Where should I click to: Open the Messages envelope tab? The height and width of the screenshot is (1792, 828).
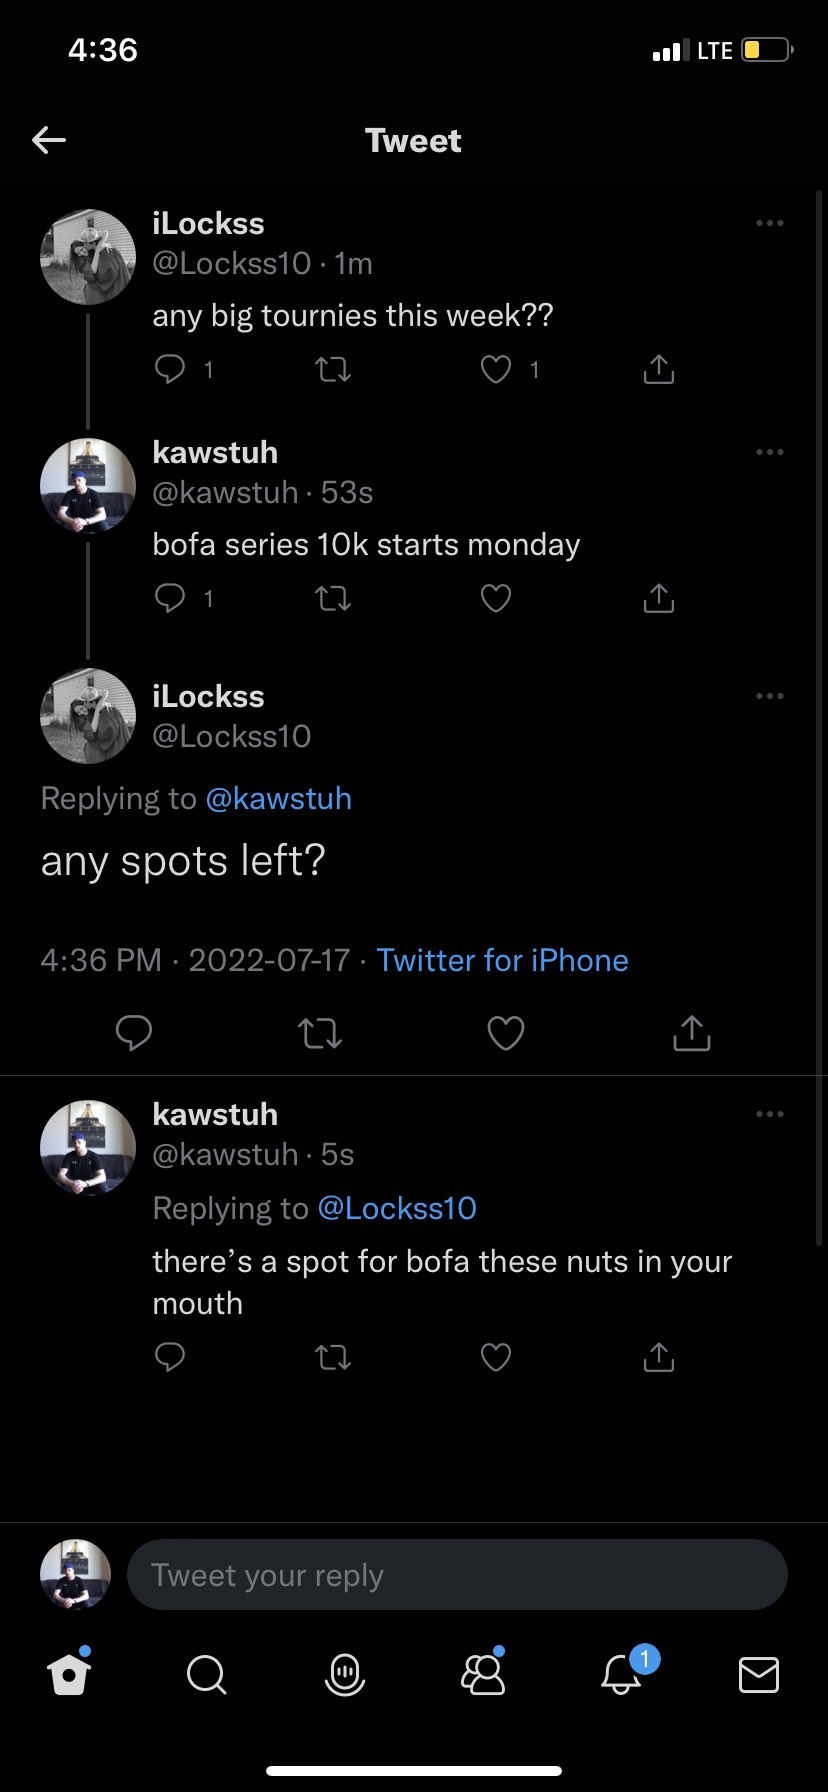click(x=759, y=1674)
